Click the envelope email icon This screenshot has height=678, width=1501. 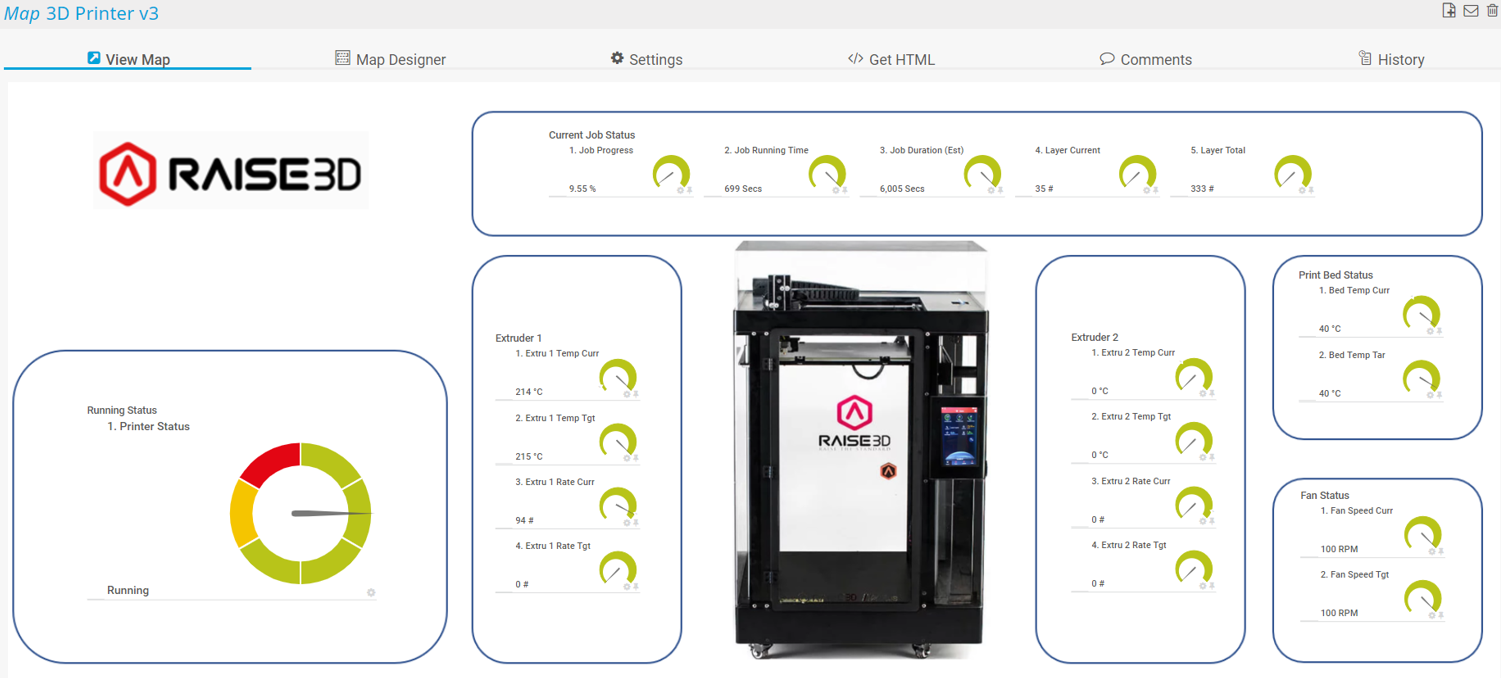pyautogui.click(x=1471, y=11)
